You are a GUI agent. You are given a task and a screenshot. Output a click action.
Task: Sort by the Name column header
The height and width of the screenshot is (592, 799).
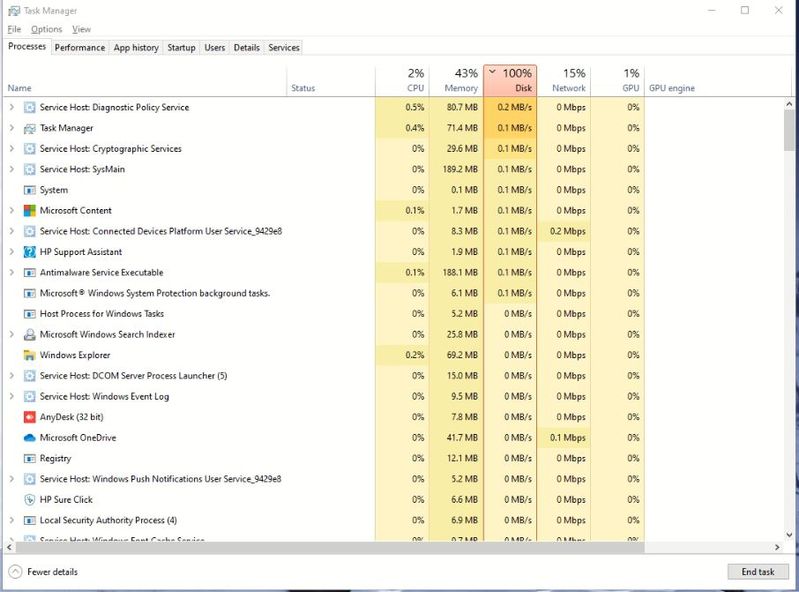145,80
